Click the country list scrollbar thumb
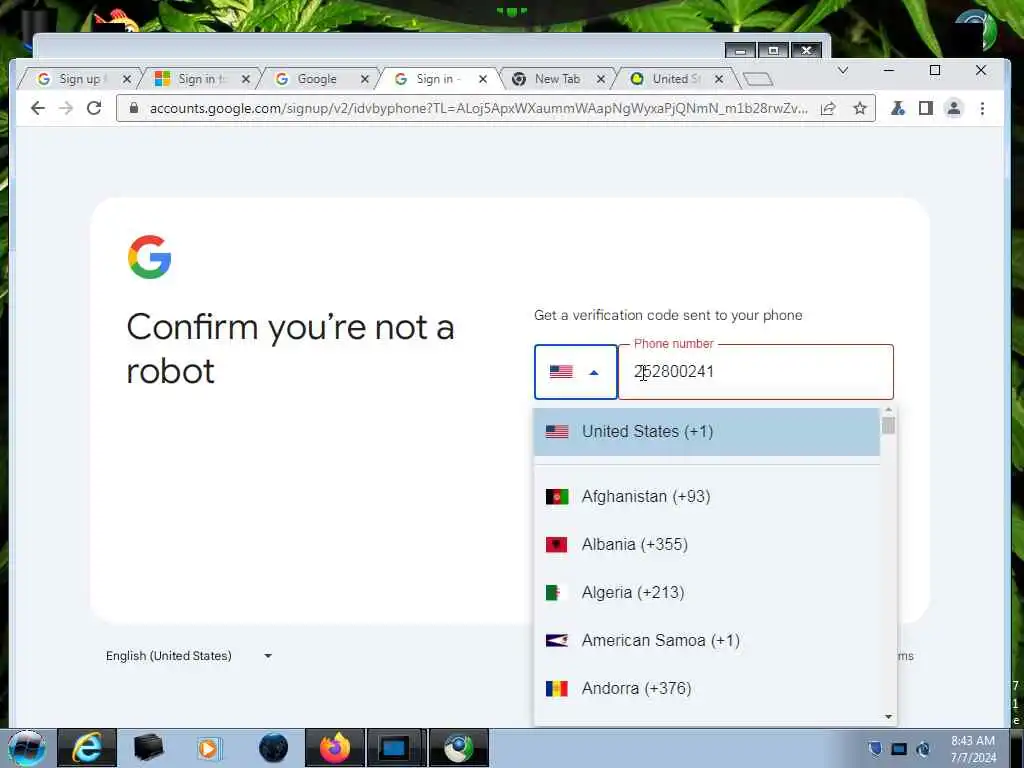Screen dimensions: 1024x768 point(888,425)
